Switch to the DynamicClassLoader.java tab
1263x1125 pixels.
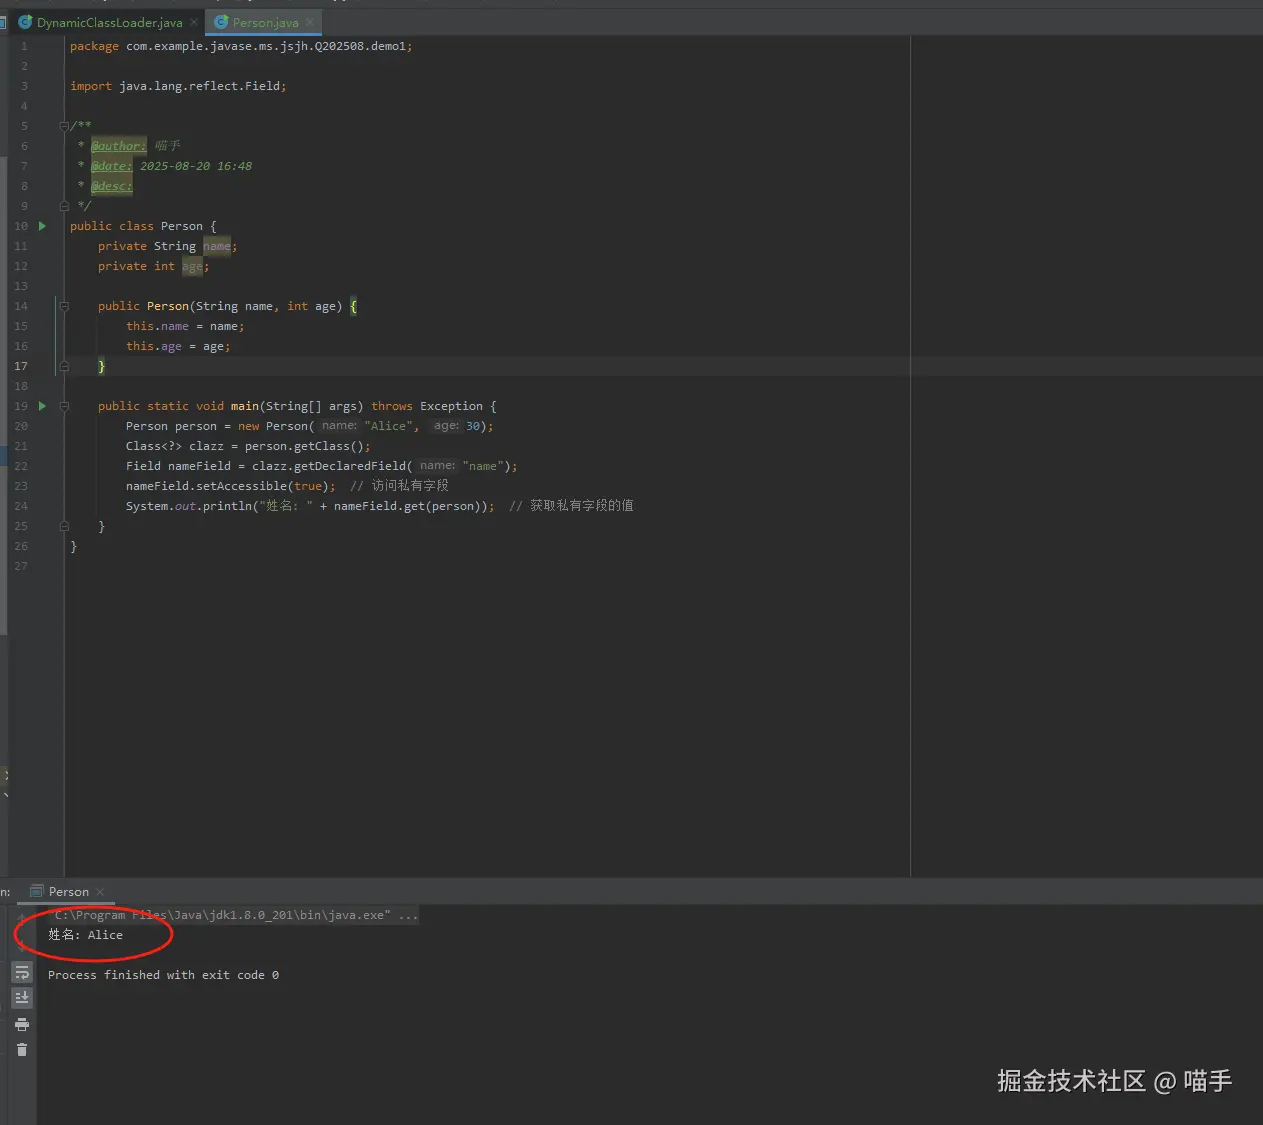(110, 22)
